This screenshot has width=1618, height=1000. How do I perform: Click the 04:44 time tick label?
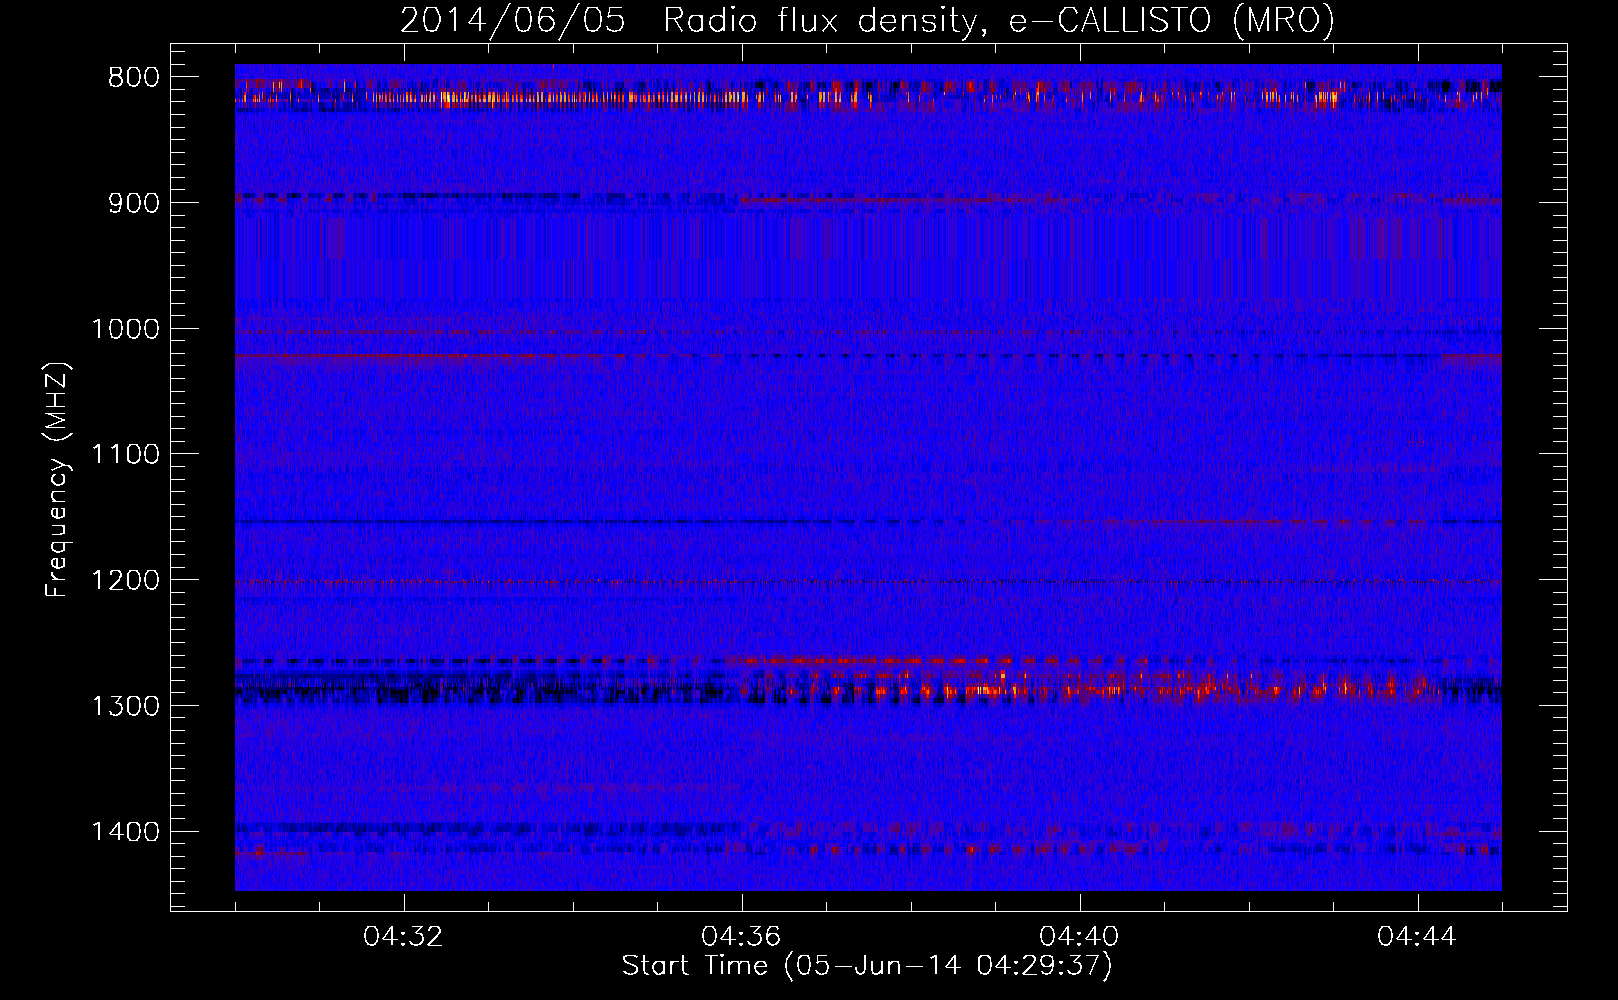pyautogui.click(x=1417, y=937)
